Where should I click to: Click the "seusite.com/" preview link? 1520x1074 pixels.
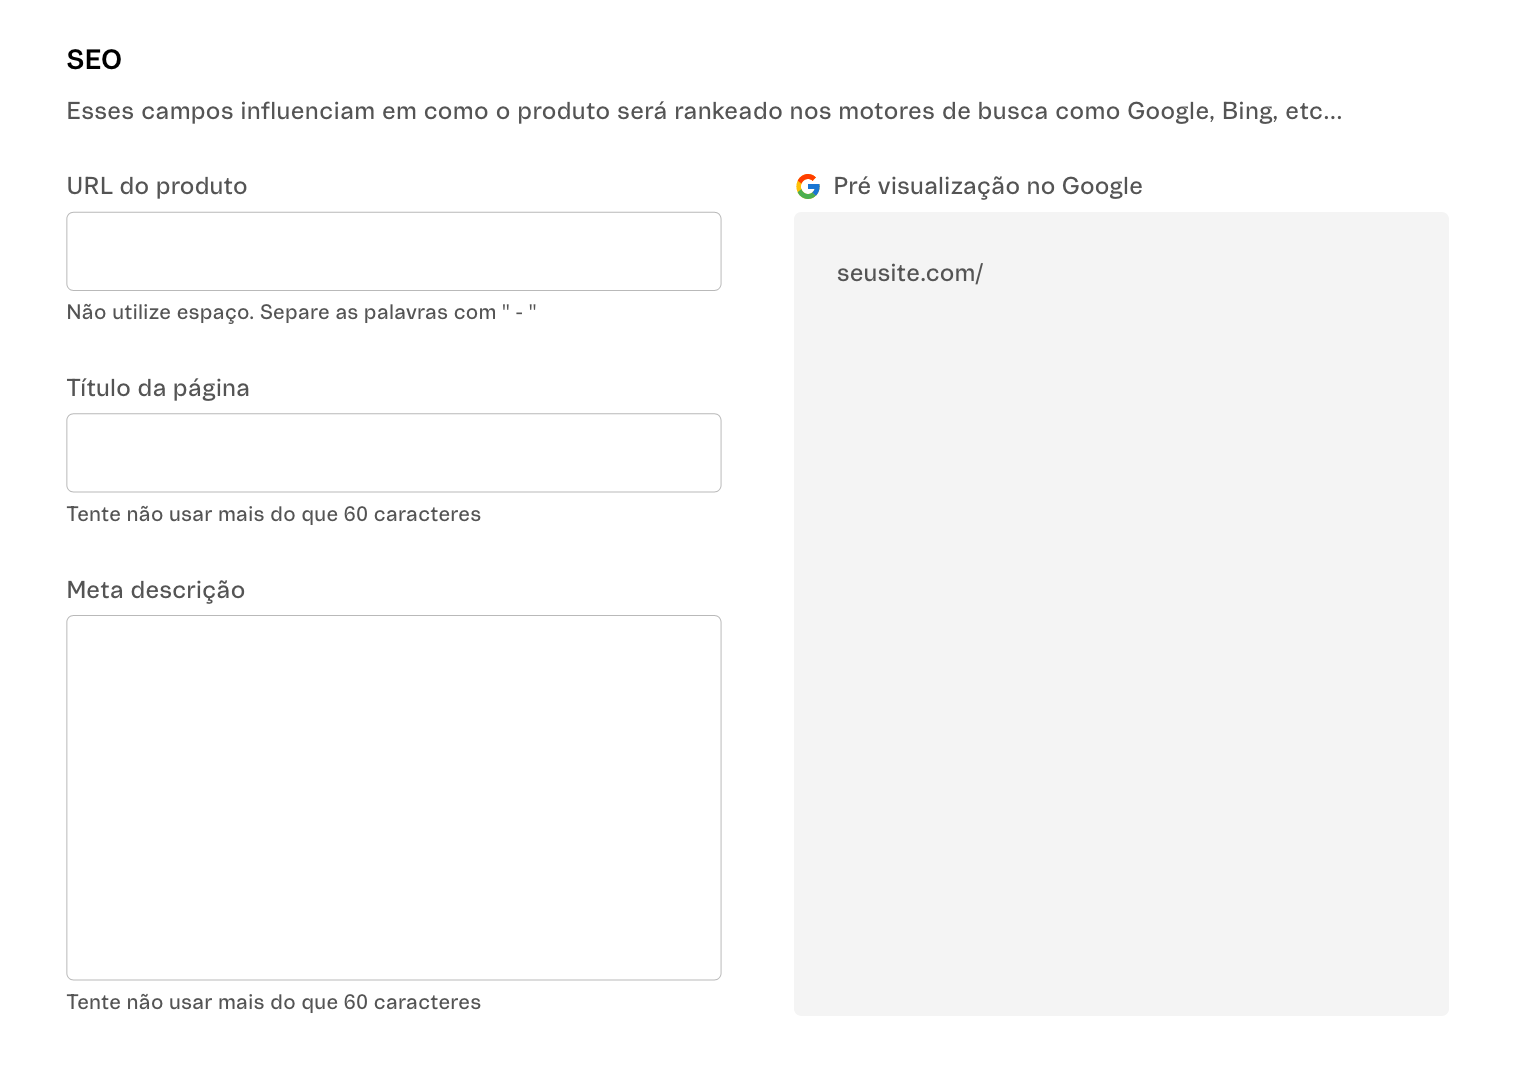pyautogui.click(x=909, y=272)
